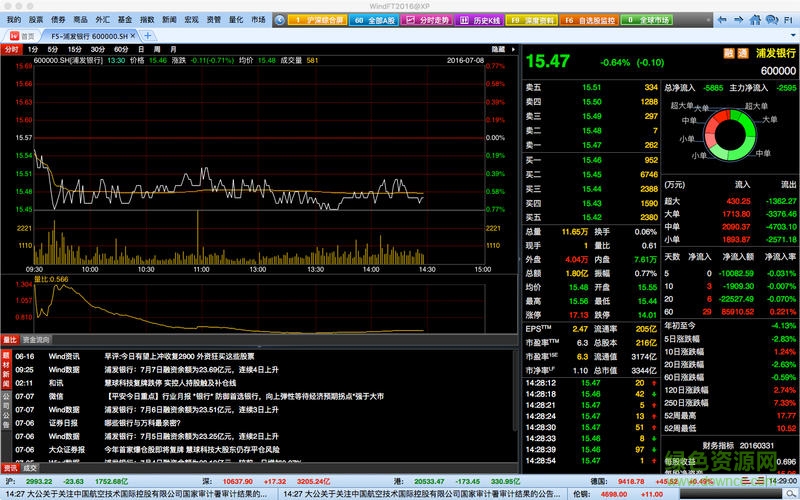Open the 新闻 menu
800x500 pixels.
(169, 19)
